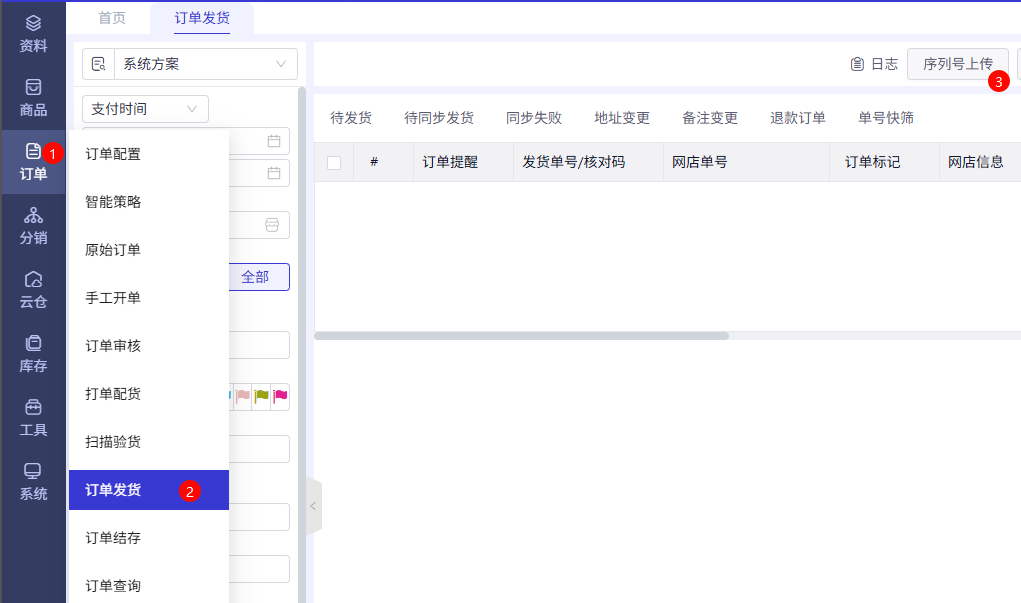
Task: Select the 退款订单 status tab
Action: click(798, 118)
